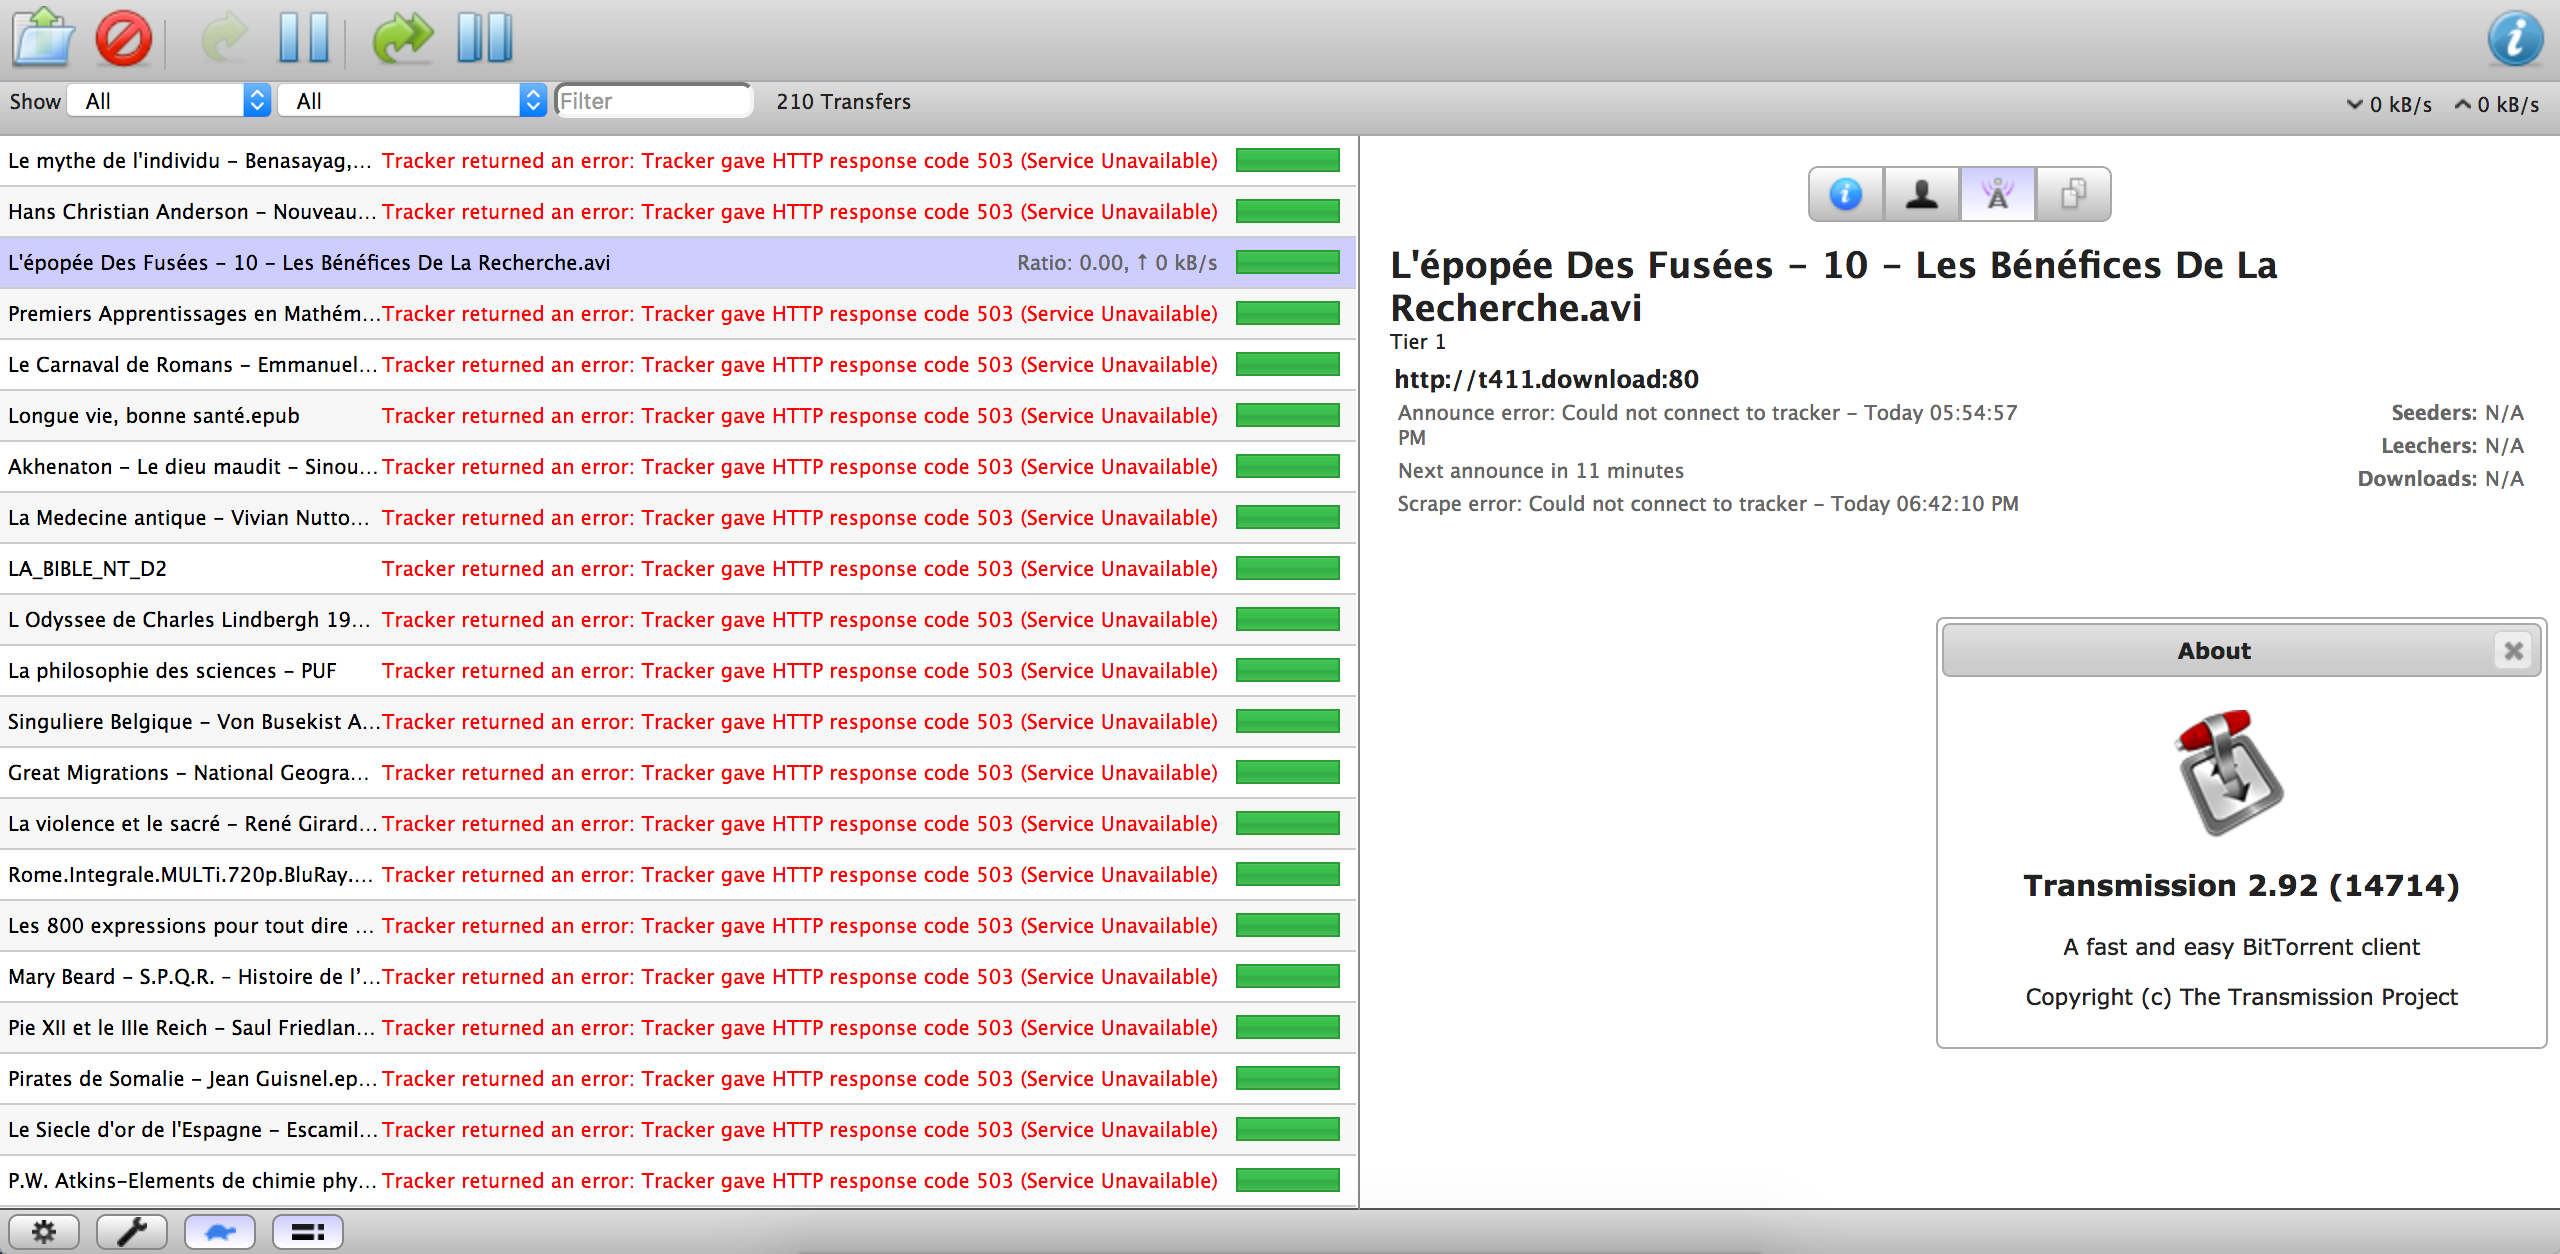The image size is (2560, 1254).
Task: Select 'Singuliere Belgique' torrent
Action: tap(678, 722)
